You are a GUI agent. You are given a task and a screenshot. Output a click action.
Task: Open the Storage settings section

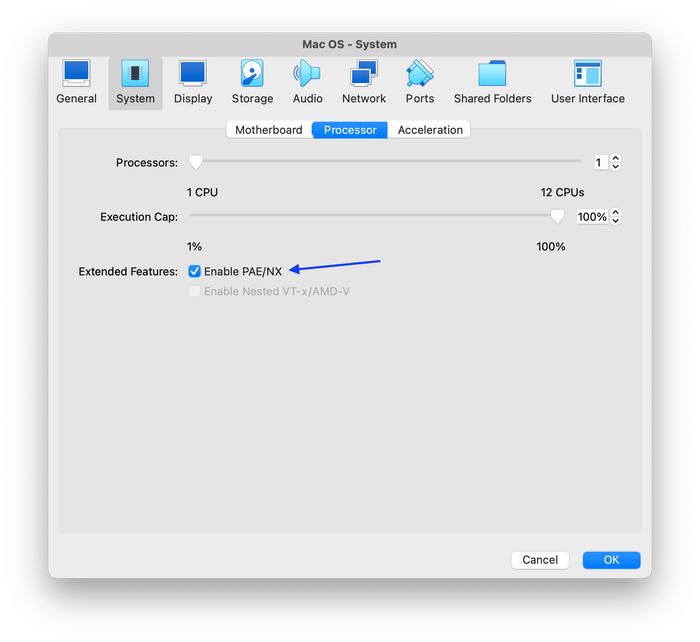tap(252, 83)
